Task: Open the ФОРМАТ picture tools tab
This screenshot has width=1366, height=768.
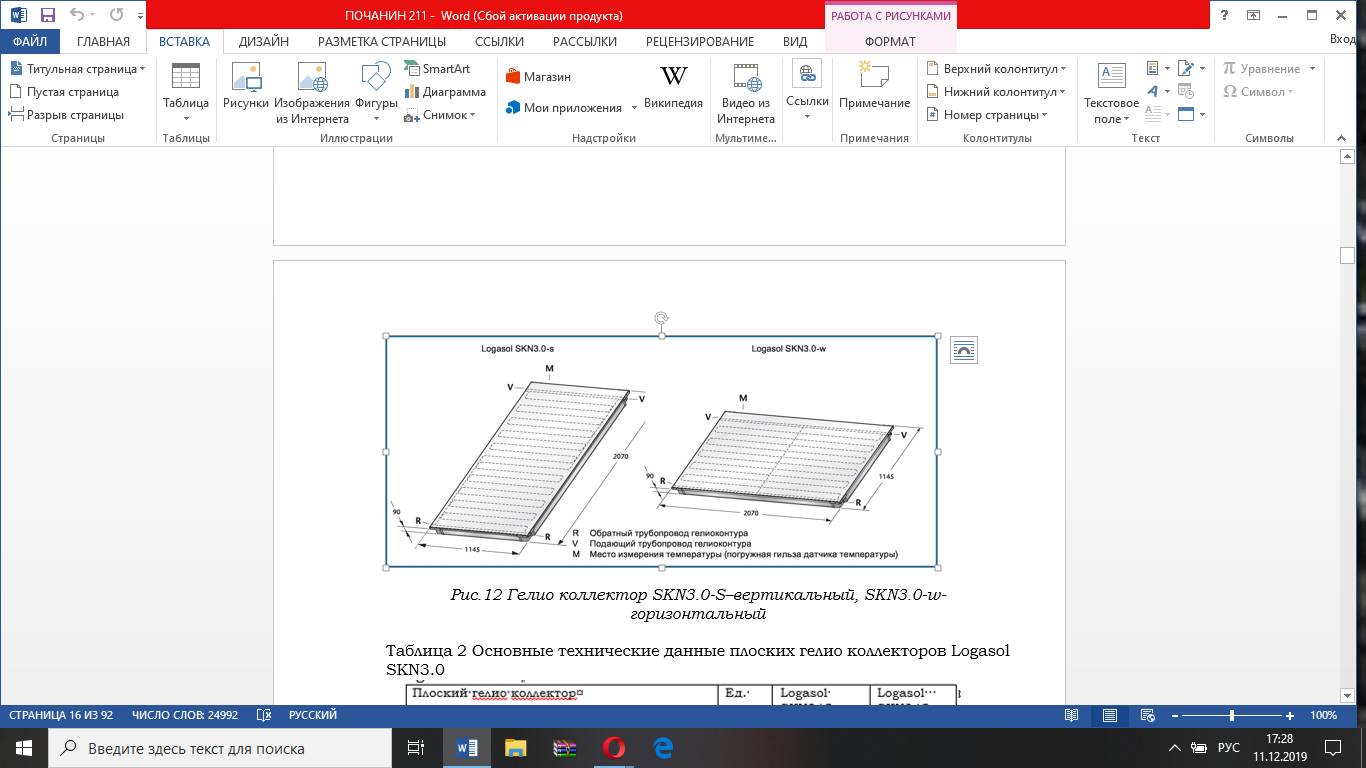Action: coord(890,42)
